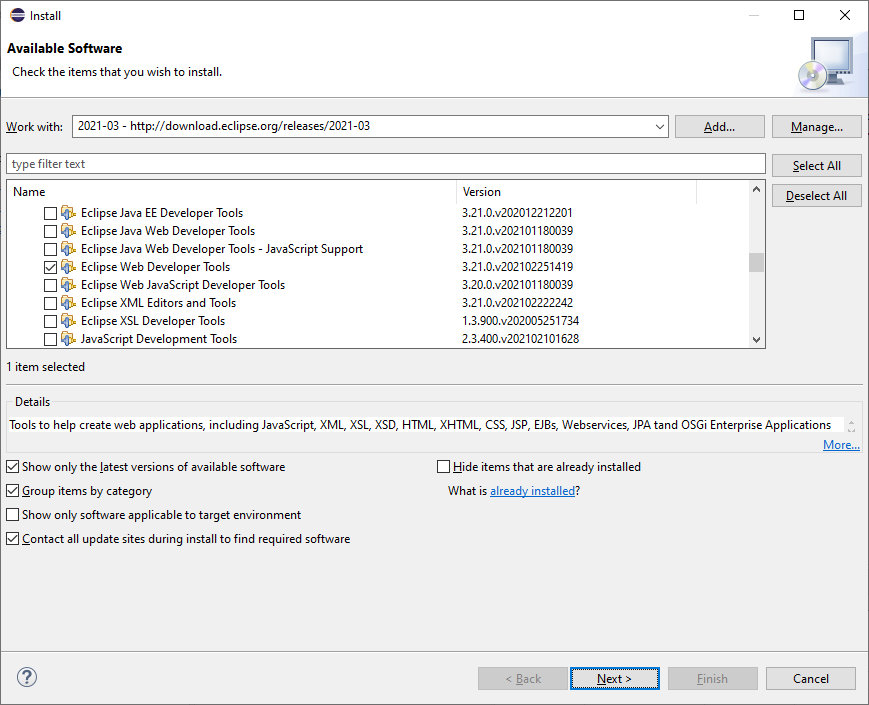869x705 pixels.
Task: Open the Work with dropdown arrow
Action: [x=659, y=127]
